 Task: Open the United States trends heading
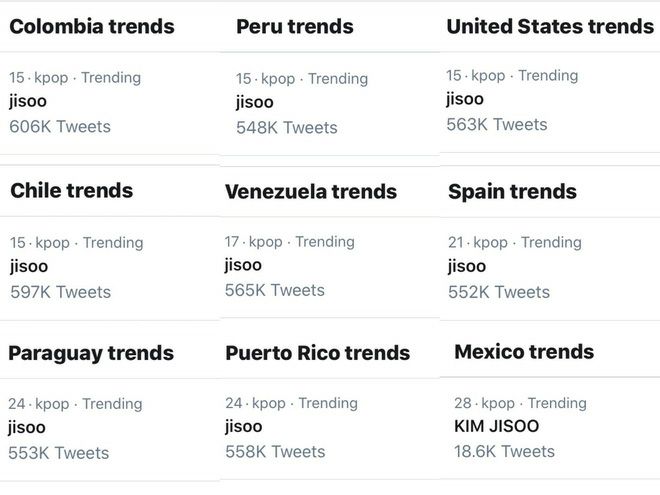(550, 27)
